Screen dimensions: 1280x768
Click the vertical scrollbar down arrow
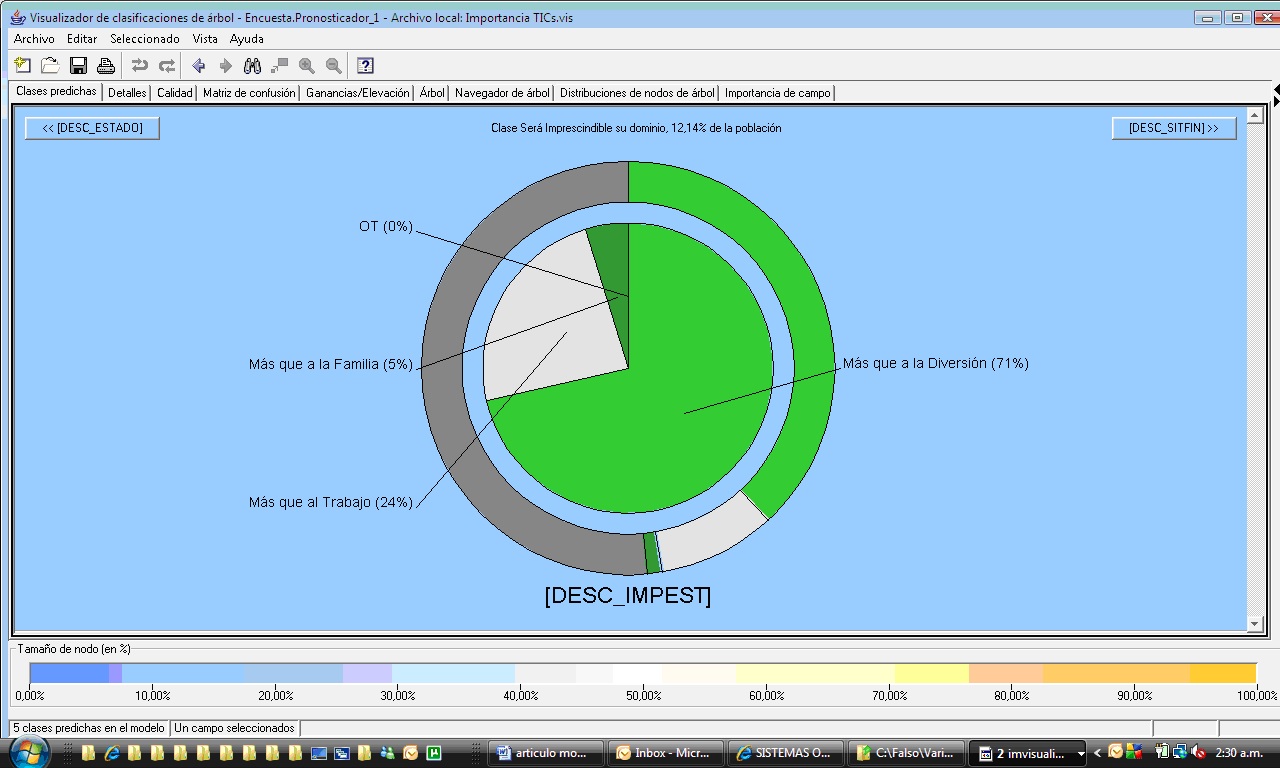(1255, 624)
